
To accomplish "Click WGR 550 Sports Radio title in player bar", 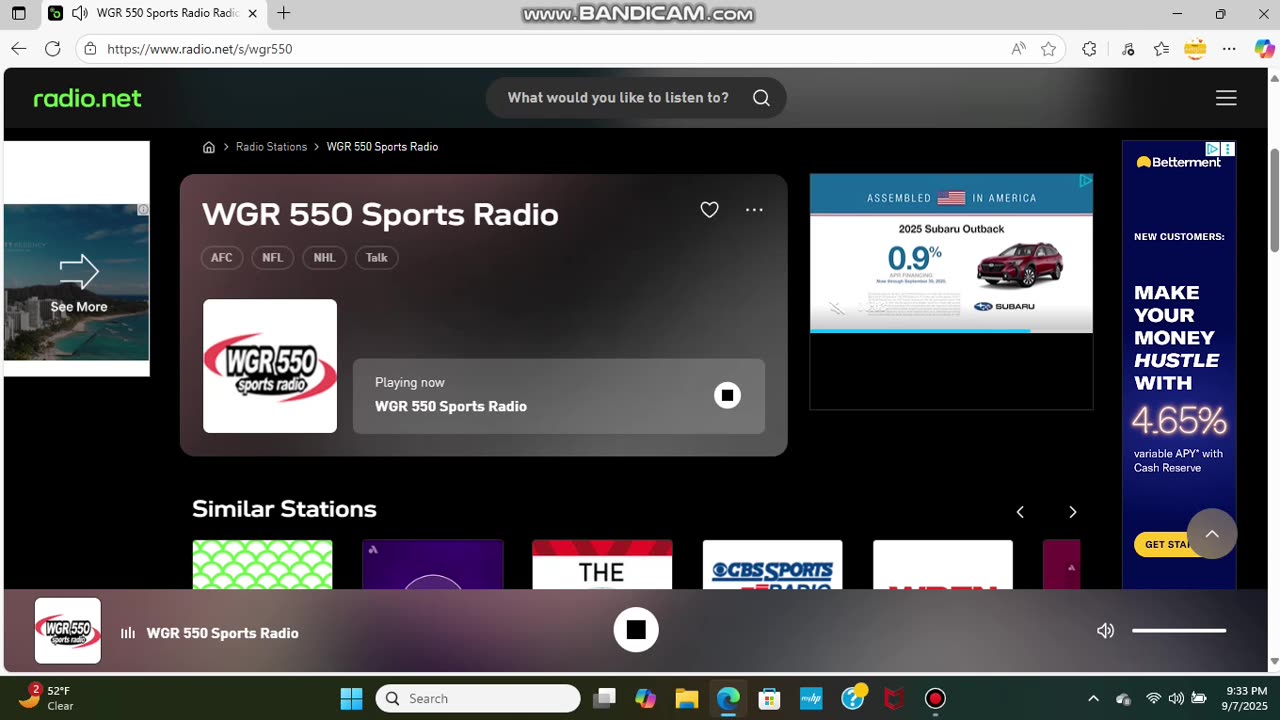I will [222, 633].
